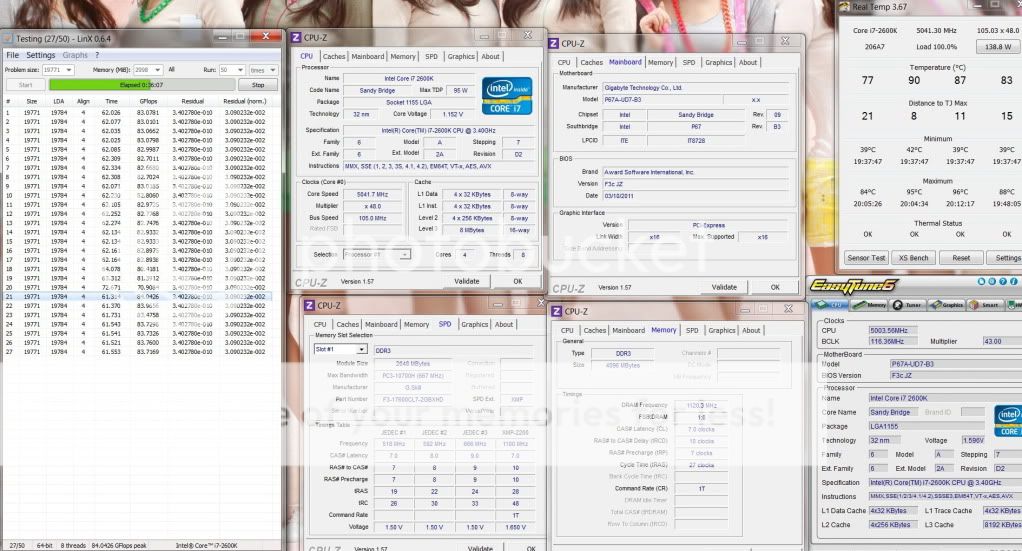Open the Memory (MiB) dropdown in LinX
This screenshot has width=1022, height=551.
pos(156,70)
